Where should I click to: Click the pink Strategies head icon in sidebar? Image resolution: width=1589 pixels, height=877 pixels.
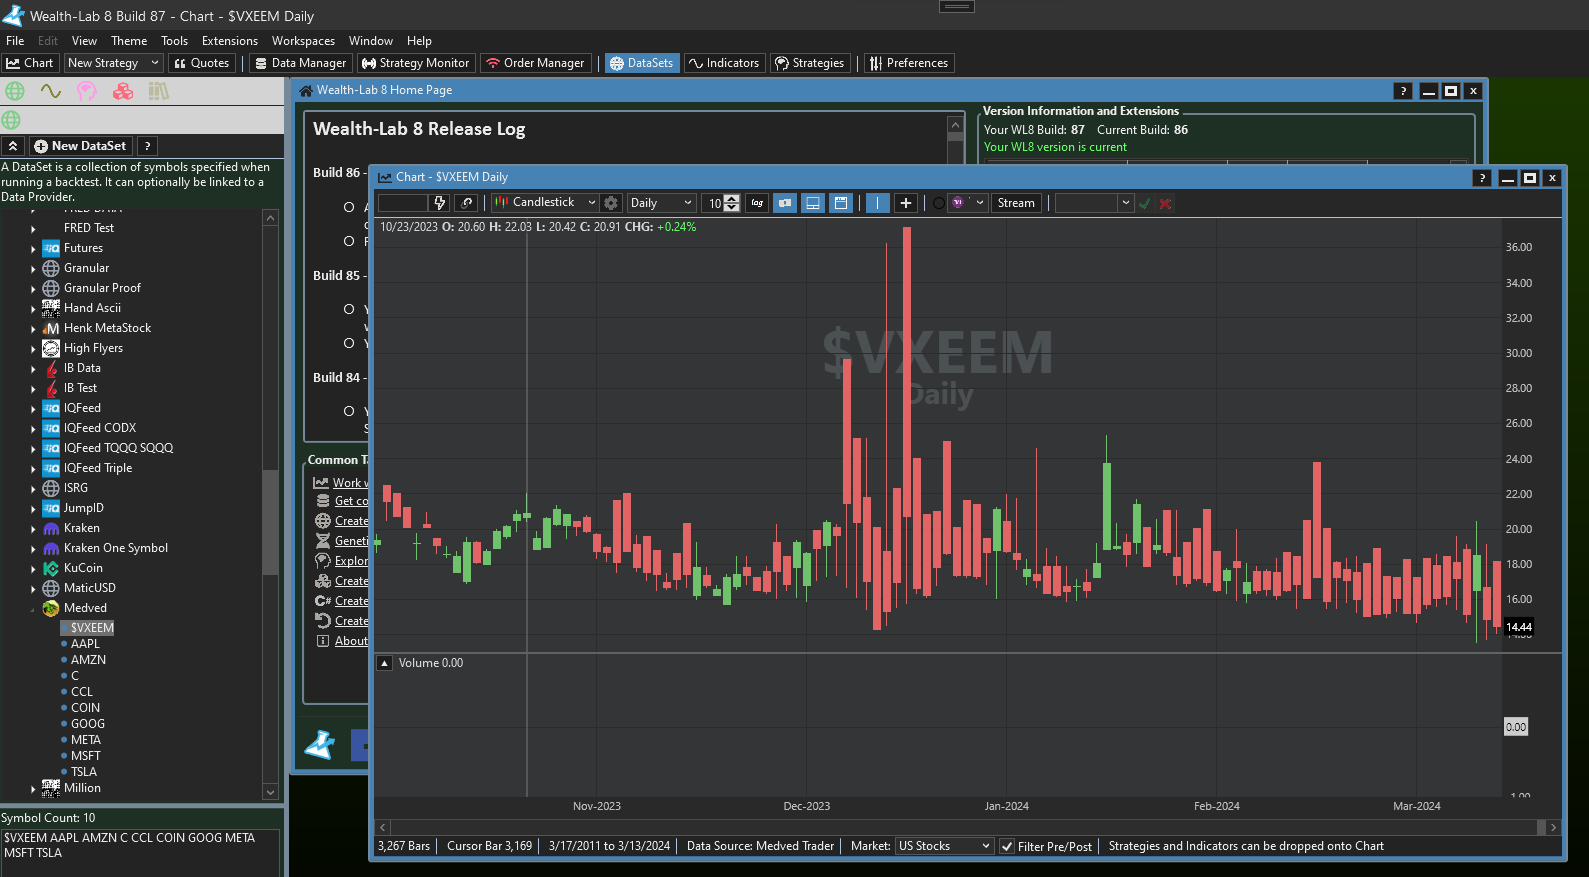coord(87,92)
